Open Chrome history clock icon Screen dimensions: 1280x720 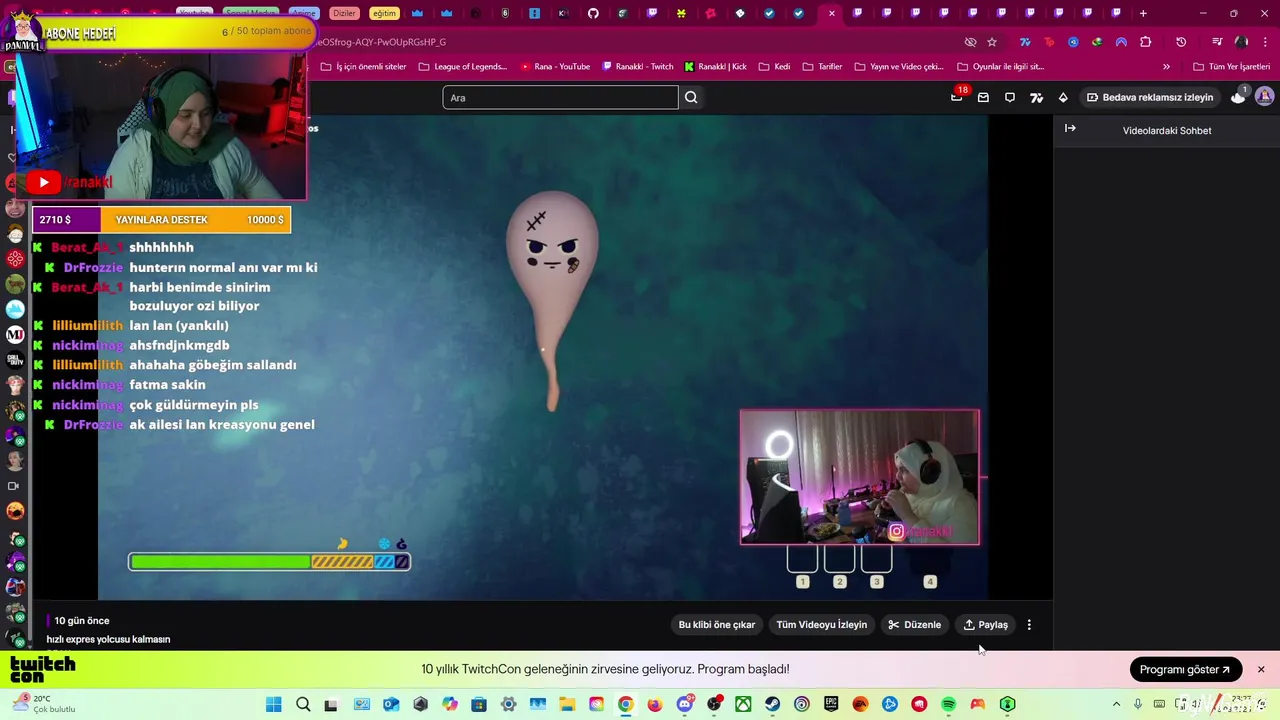tap(1181, 42)
